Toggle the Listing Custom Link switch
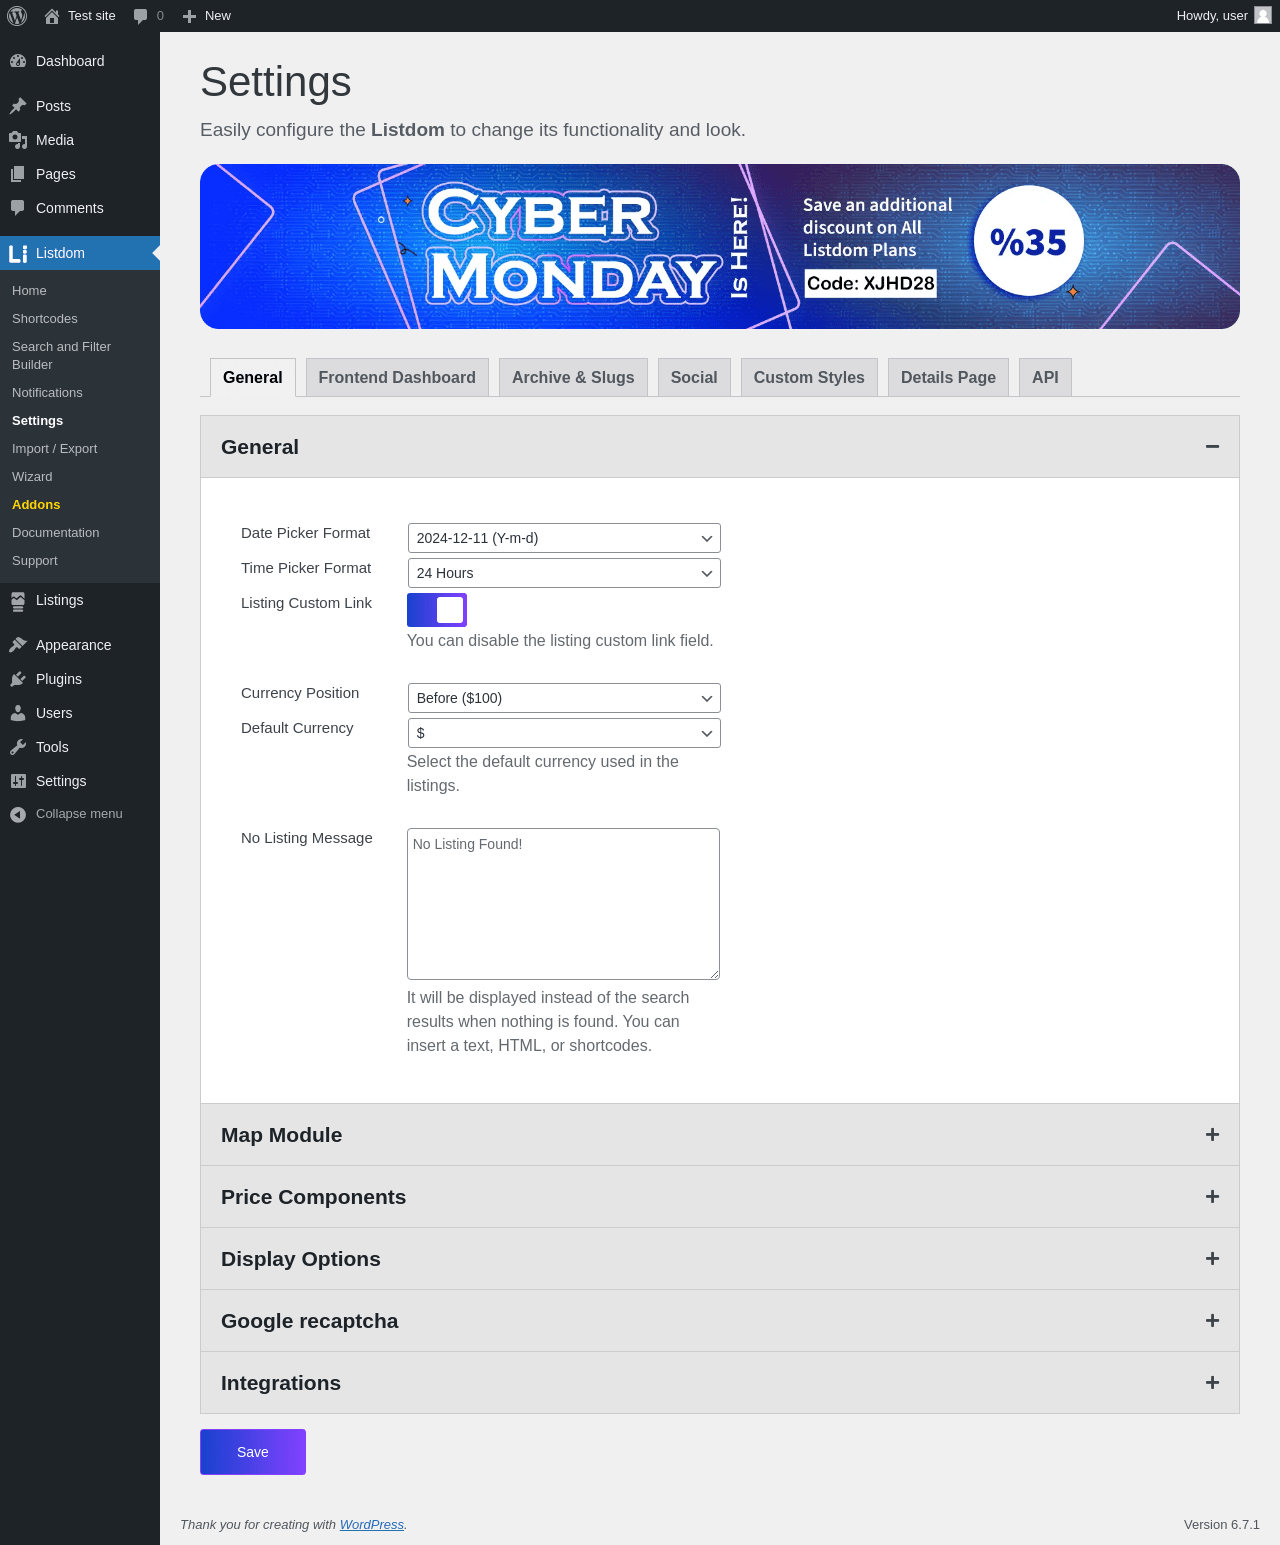1280x1545 pixels. [x=437, y=610]
